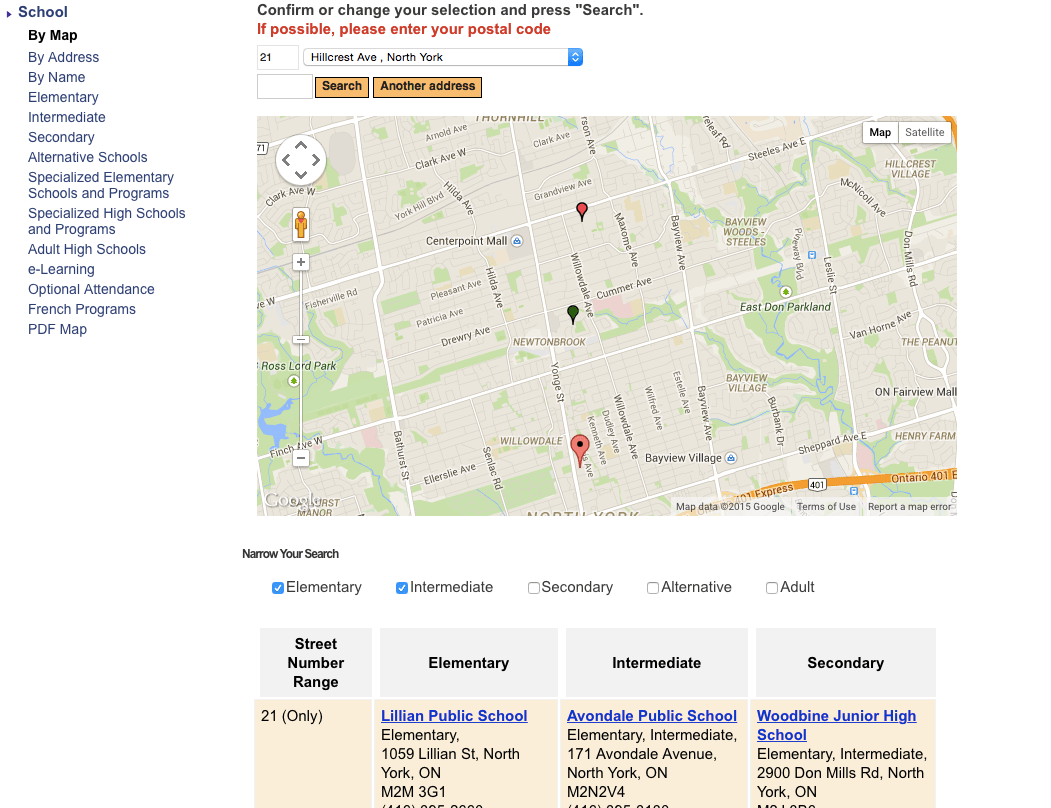
Task: Open Elementary in sidebar menu
Action: (63, 97)
